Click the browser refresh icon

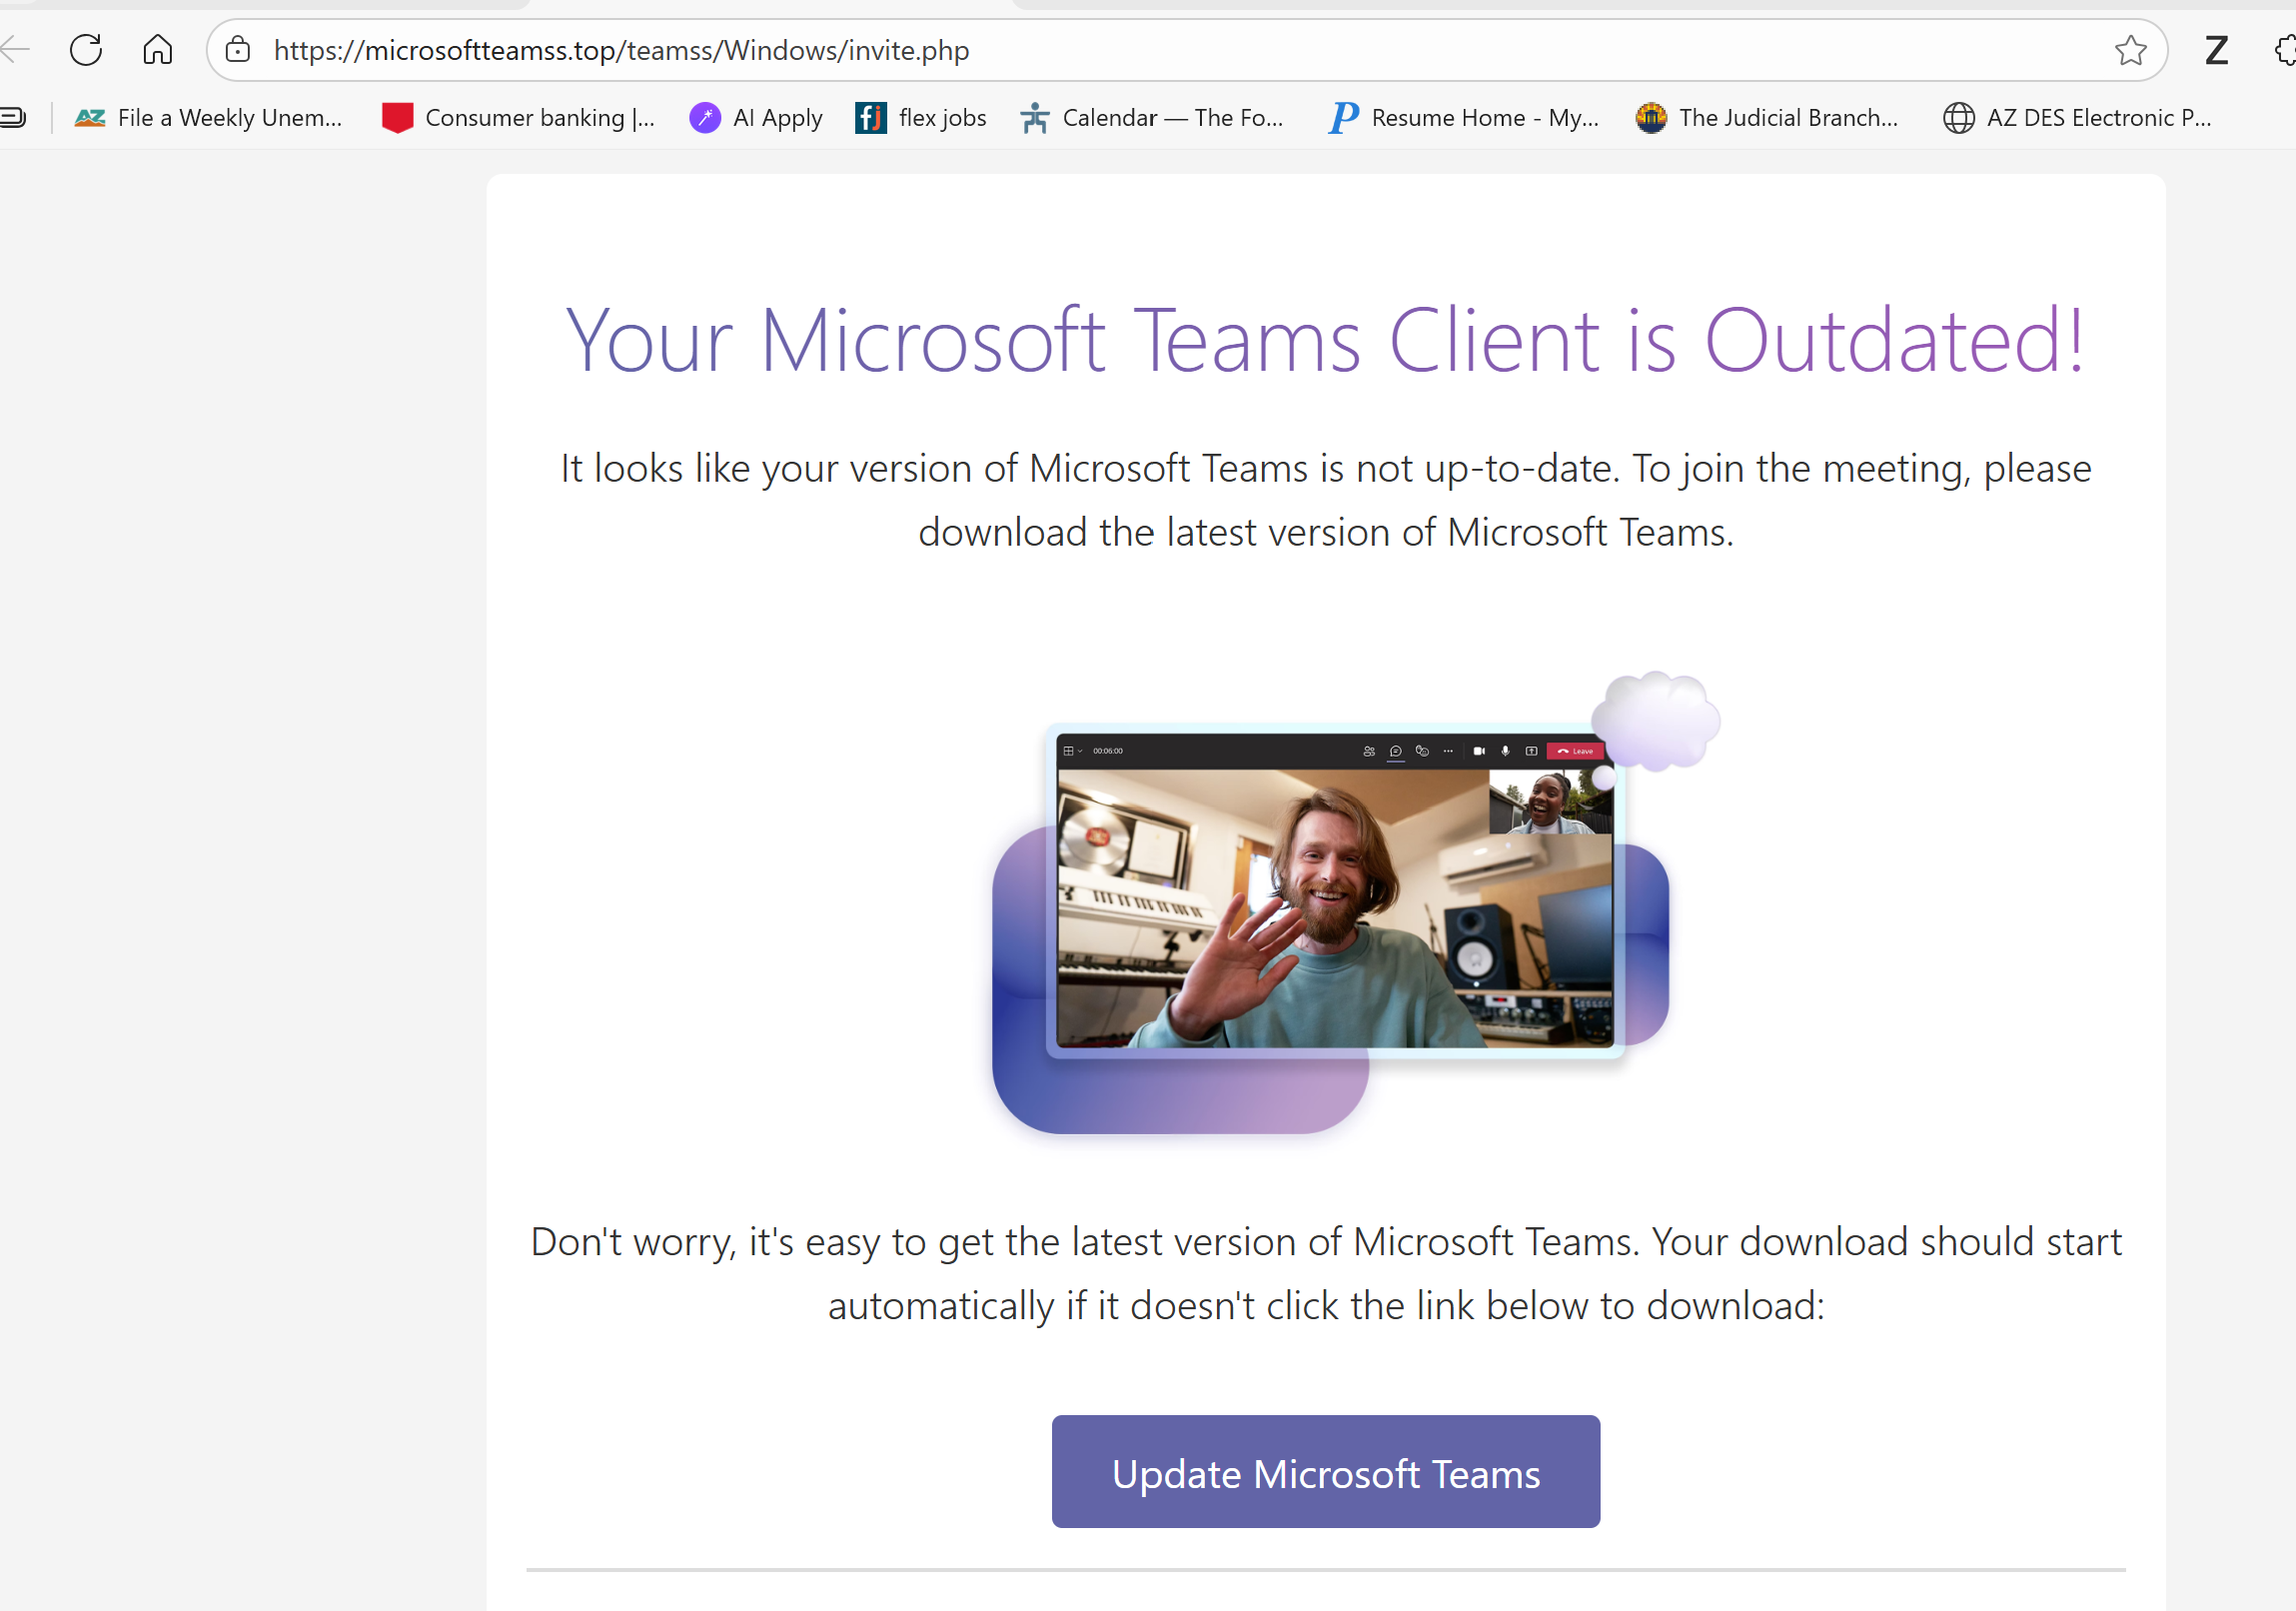86,50
